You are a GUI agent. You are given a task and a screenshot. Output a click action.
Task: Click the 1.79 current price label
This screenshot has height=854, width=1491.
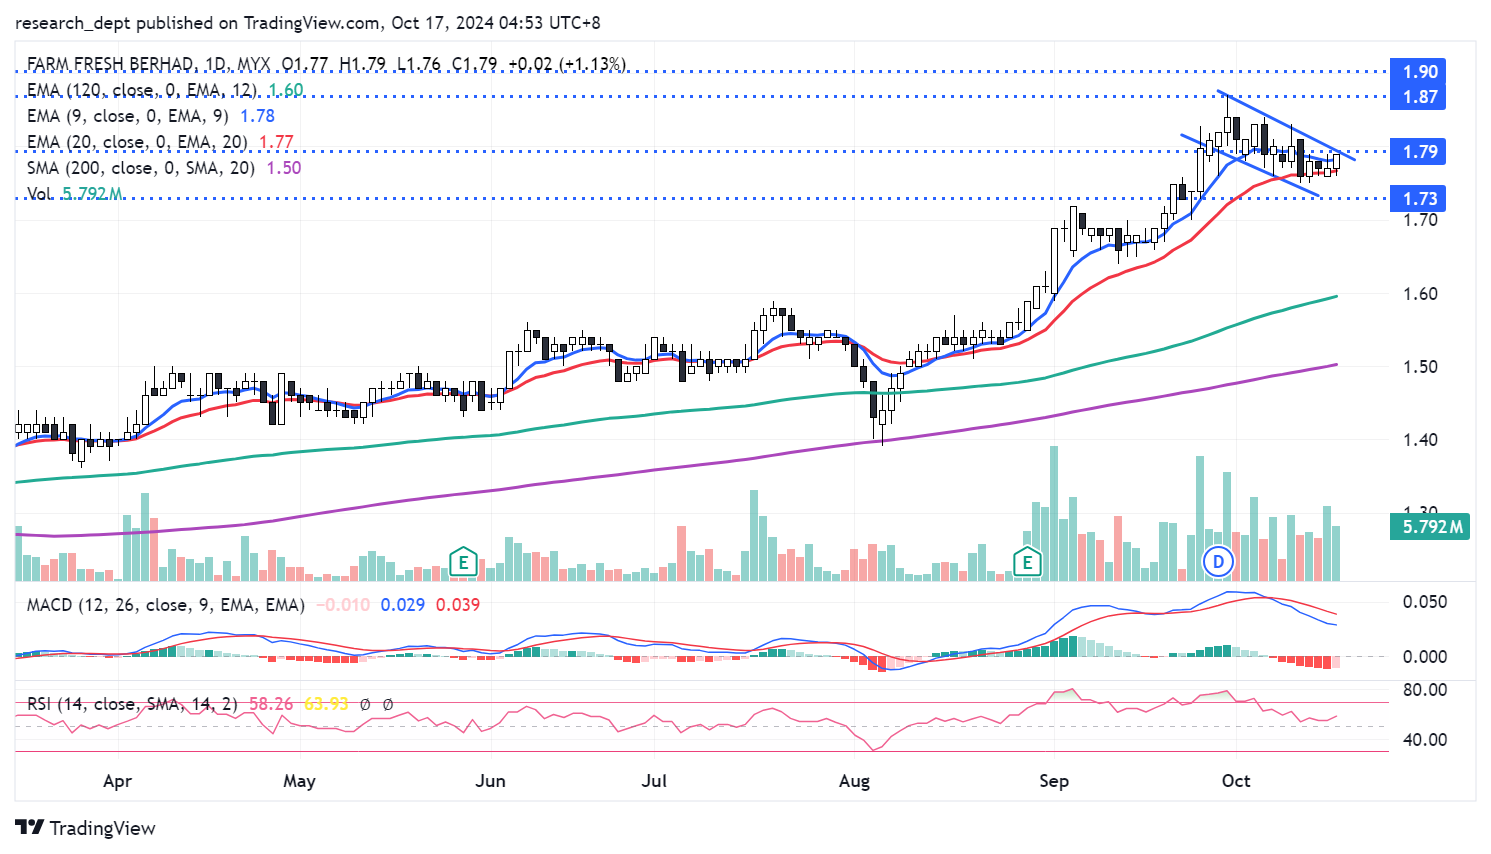point(1419,152)
